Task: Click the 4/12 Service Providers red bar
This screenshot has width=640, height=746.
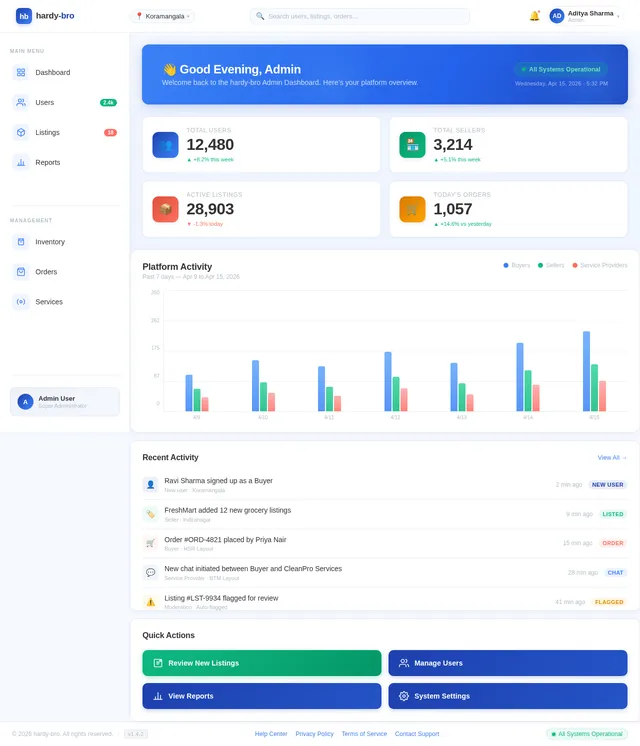Action: point(404,400)
